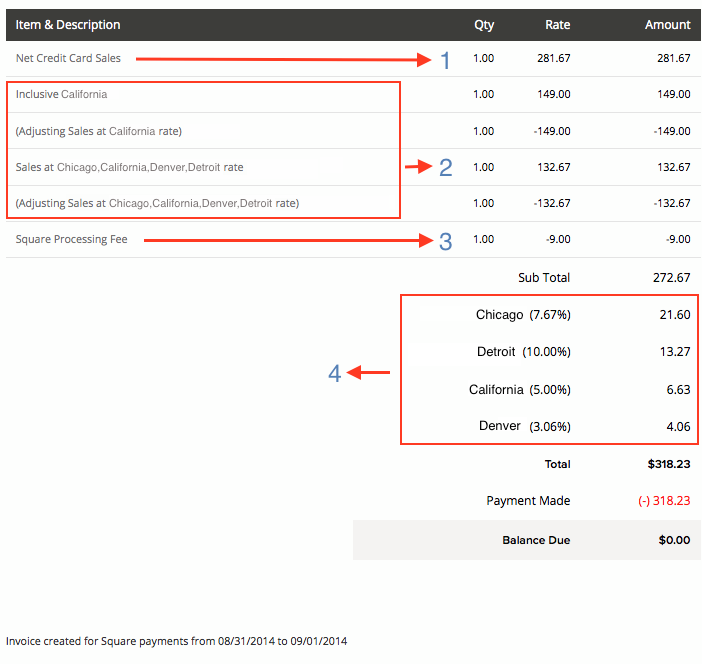Click the Qty column header
The image size is (702, 664).
pos(484,25)
